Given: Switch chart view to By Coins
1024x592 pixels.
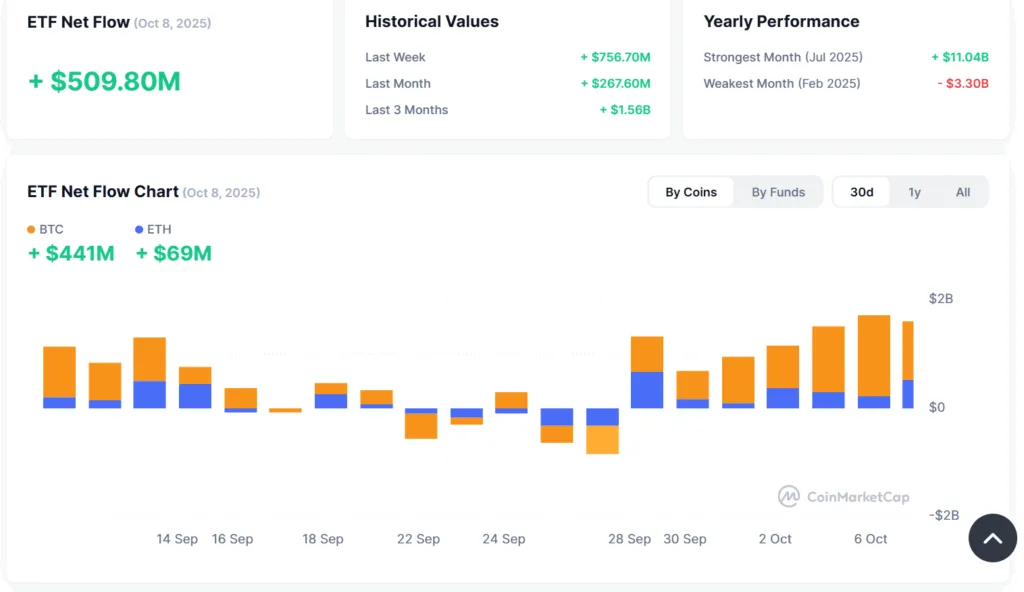Looking at the screenshot, I should coord(691,192).
